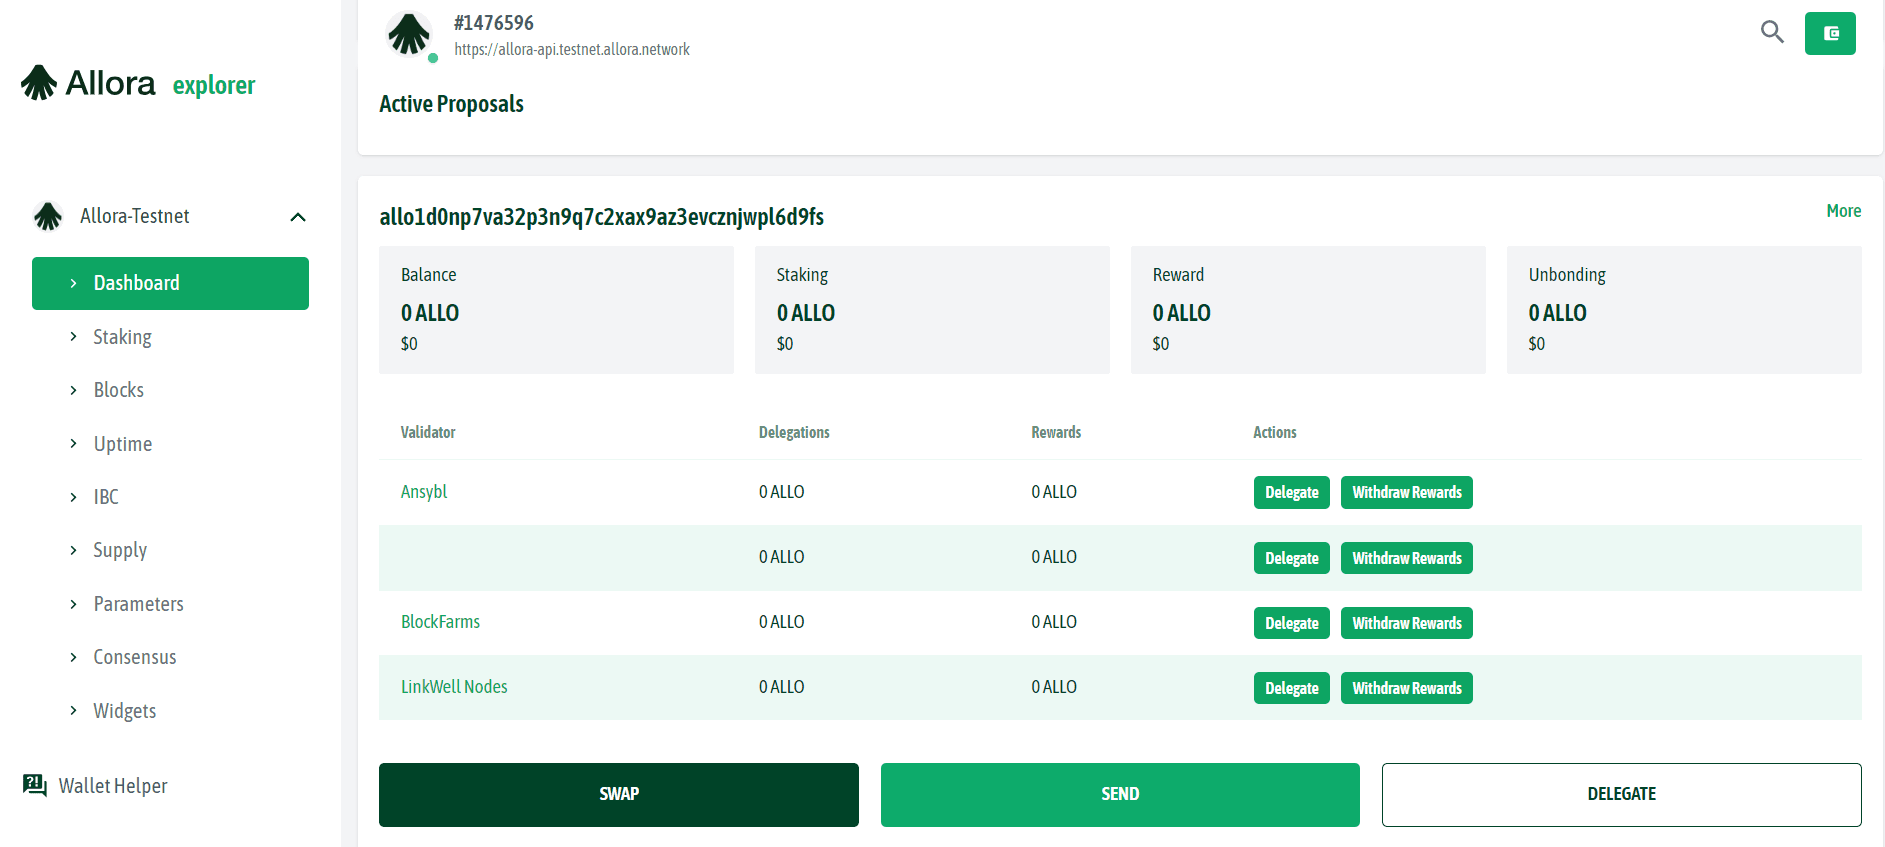This screenshot has width=1885, height=847.
Task: Click the dark green SWAP button
Action: point(619,794)
